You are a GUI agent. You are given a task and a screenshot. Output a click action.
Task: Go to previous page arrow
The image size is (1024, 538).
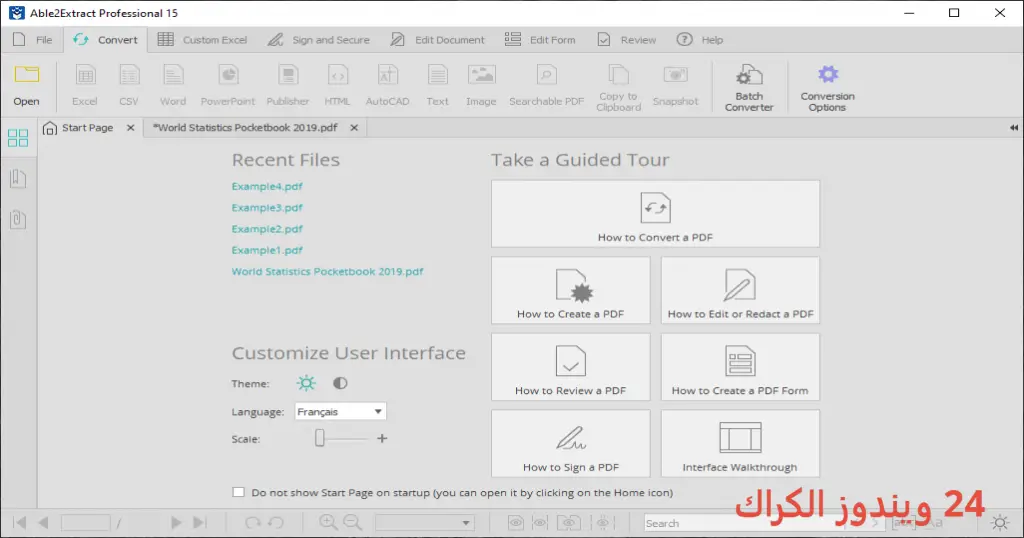[44, 522]
